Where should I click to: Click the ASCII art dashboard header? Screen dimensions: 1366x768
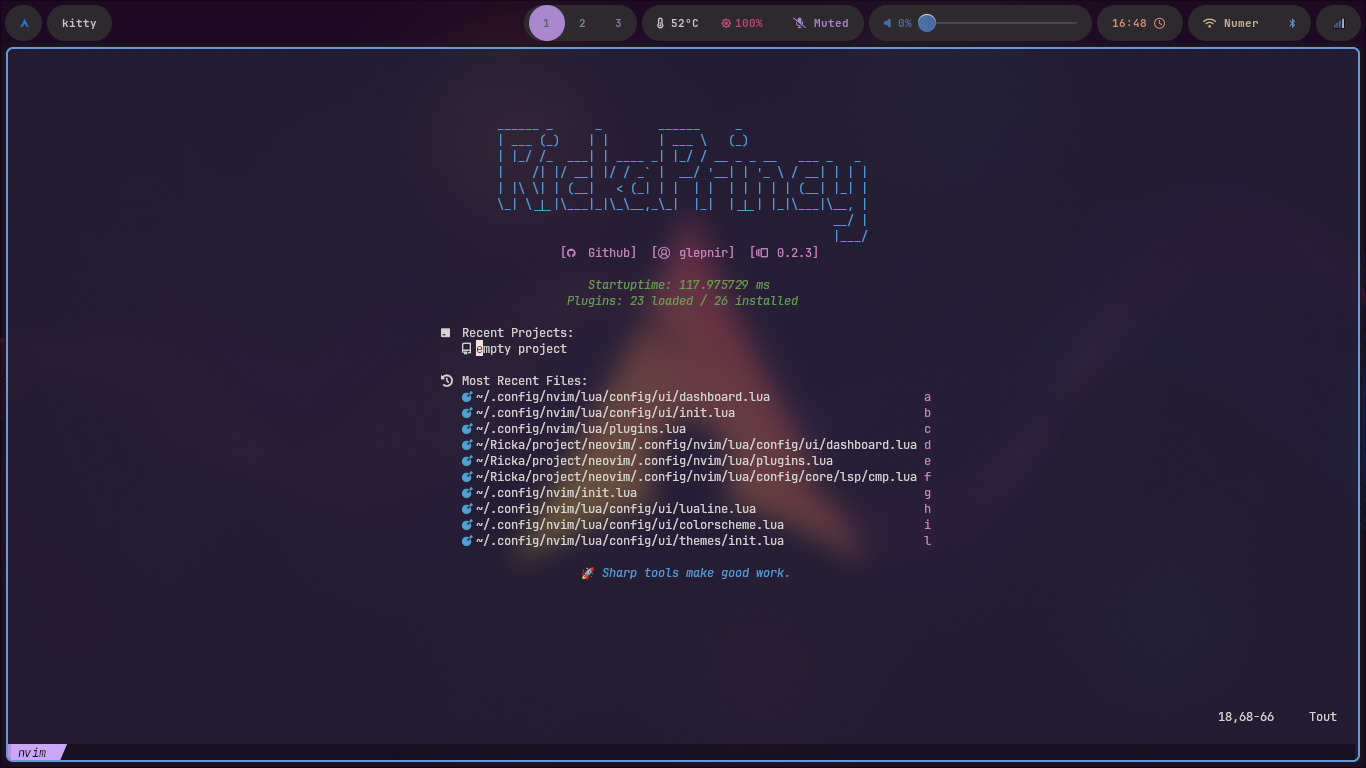[x=682, y=183]
